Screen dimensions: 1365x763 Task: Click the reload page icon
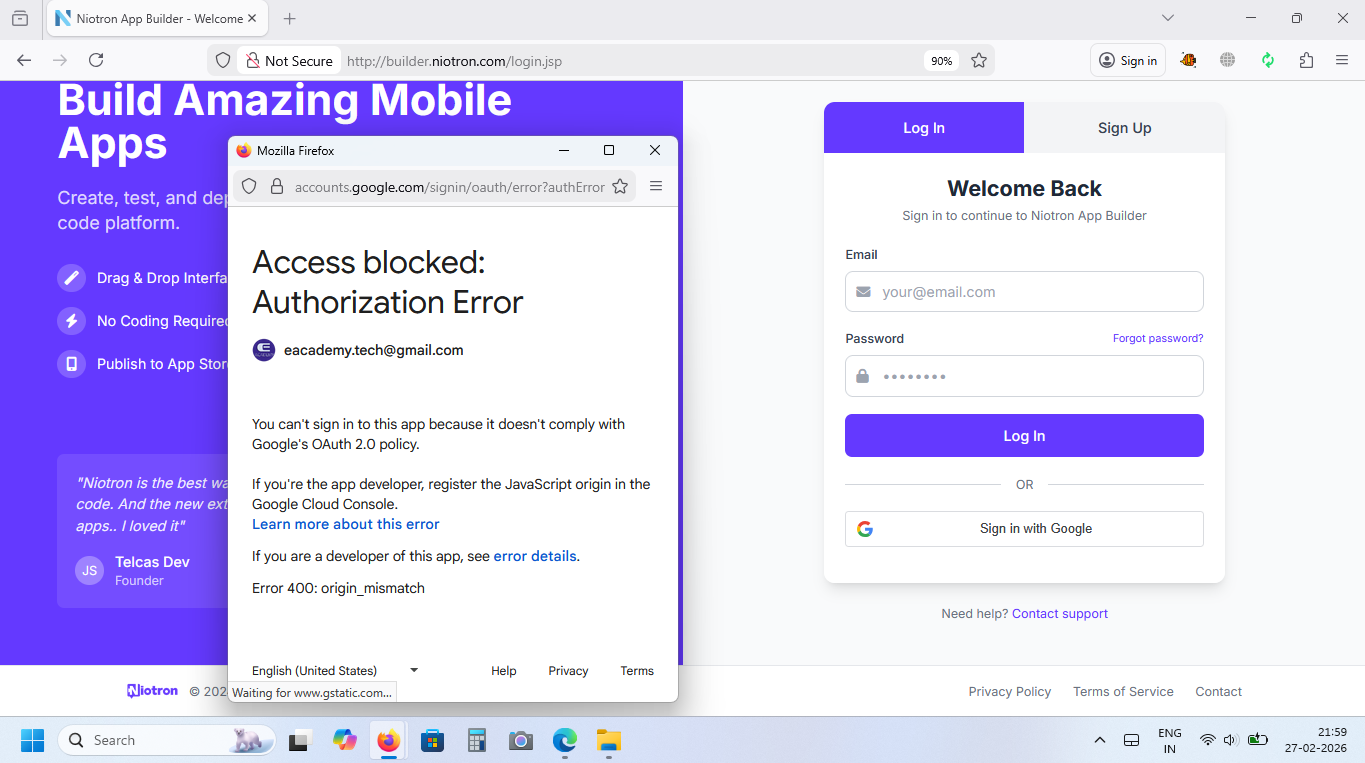96,60
